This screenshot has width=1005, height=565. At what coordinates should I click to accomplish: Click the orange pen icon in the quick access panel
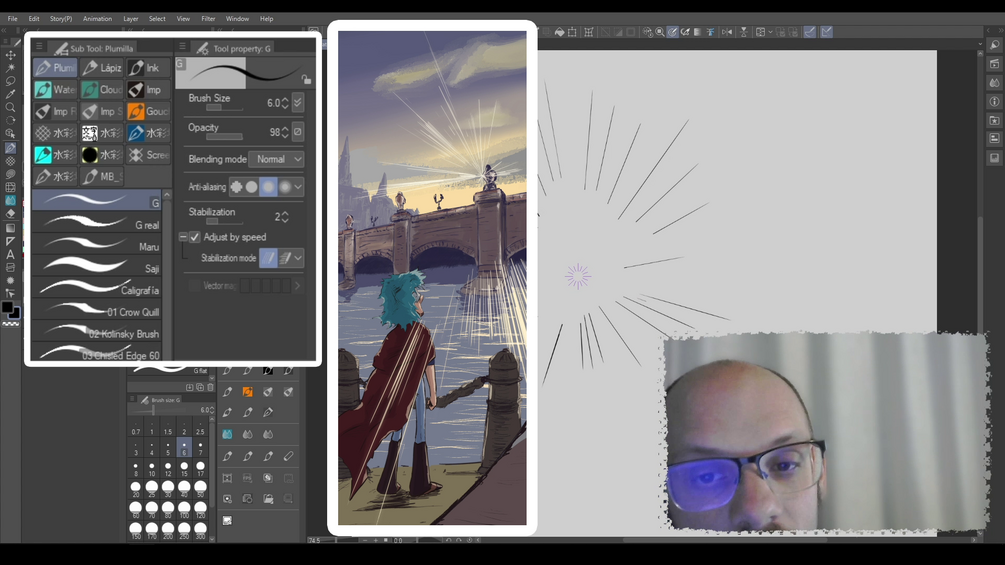pos(247,392)
